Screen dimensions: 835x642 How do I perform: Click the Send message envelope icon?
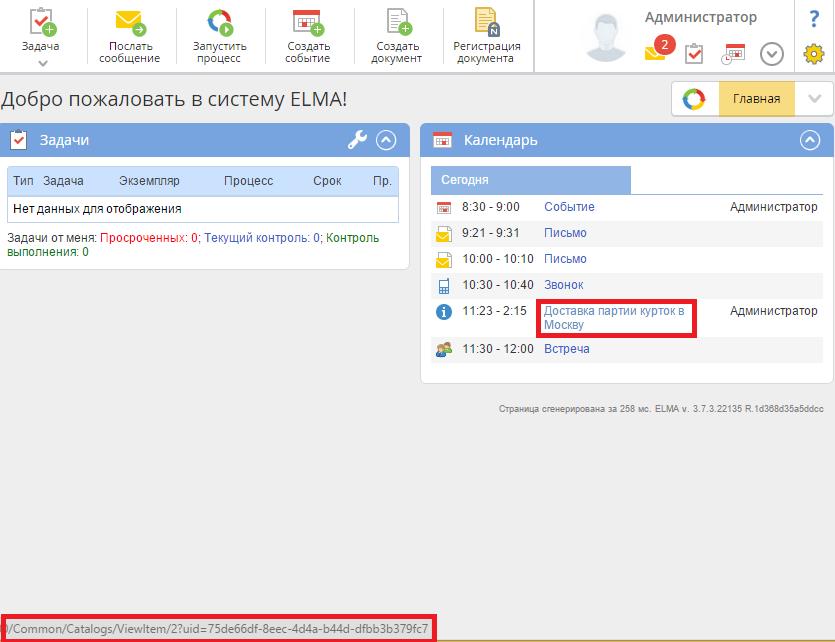tap(129, 22)
